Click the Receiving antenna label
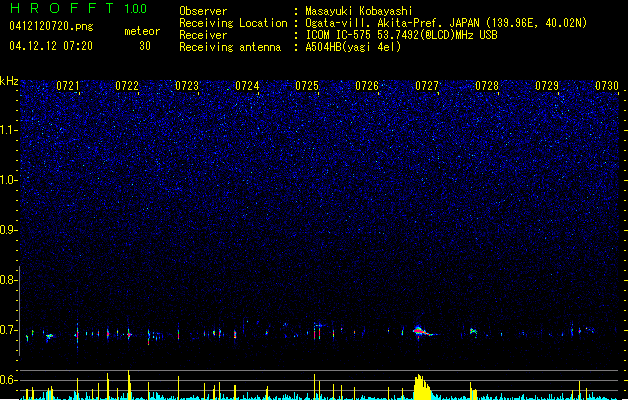 [x=230, y=47]
